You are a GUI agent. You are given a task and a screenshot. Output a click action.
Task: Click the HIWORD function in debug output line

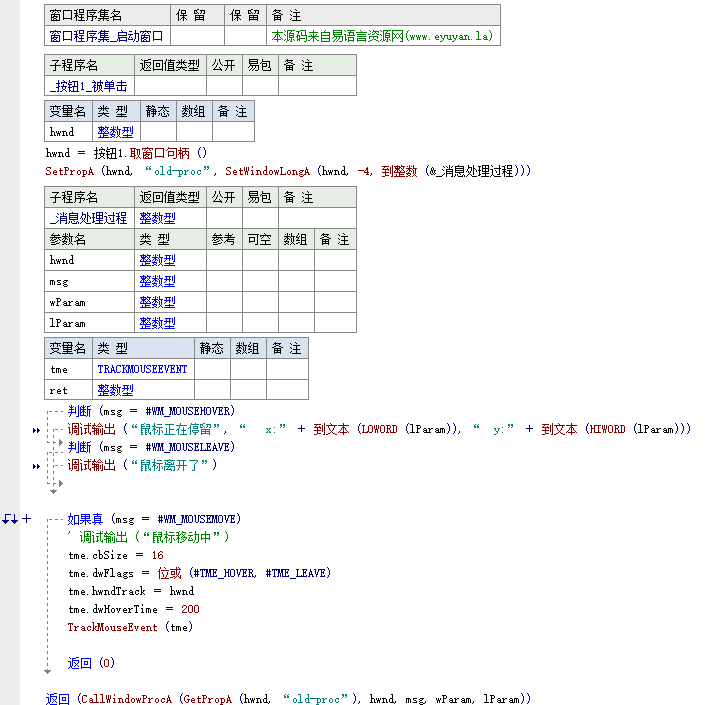[x=607, y=429]
